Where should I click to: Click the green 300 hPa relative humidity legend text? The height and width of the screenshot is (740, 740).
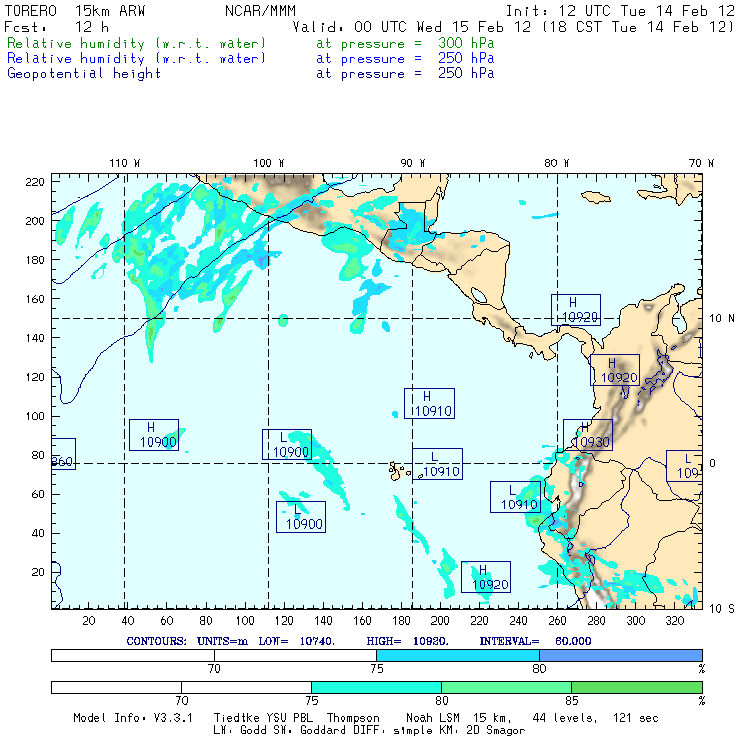point(137,44)
